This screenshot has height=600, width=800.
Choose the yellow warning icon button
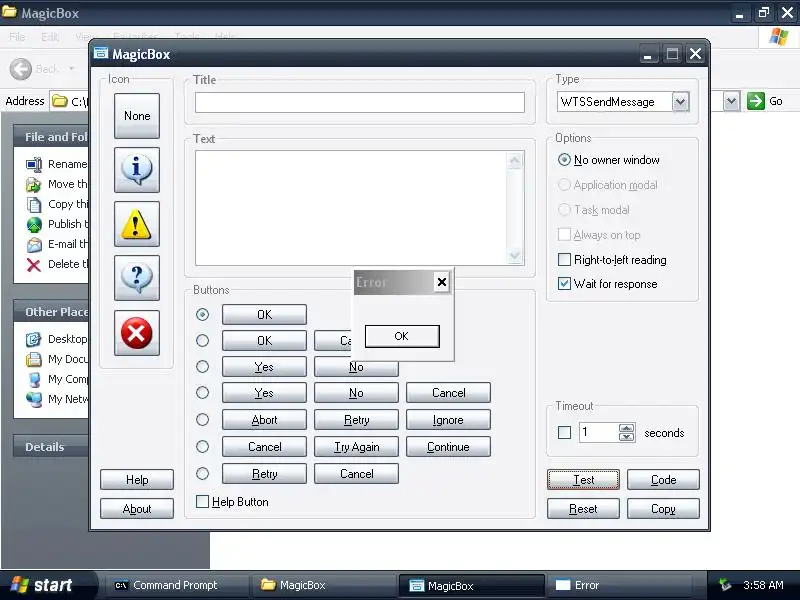pyautogui.click(x=137, y=224)
